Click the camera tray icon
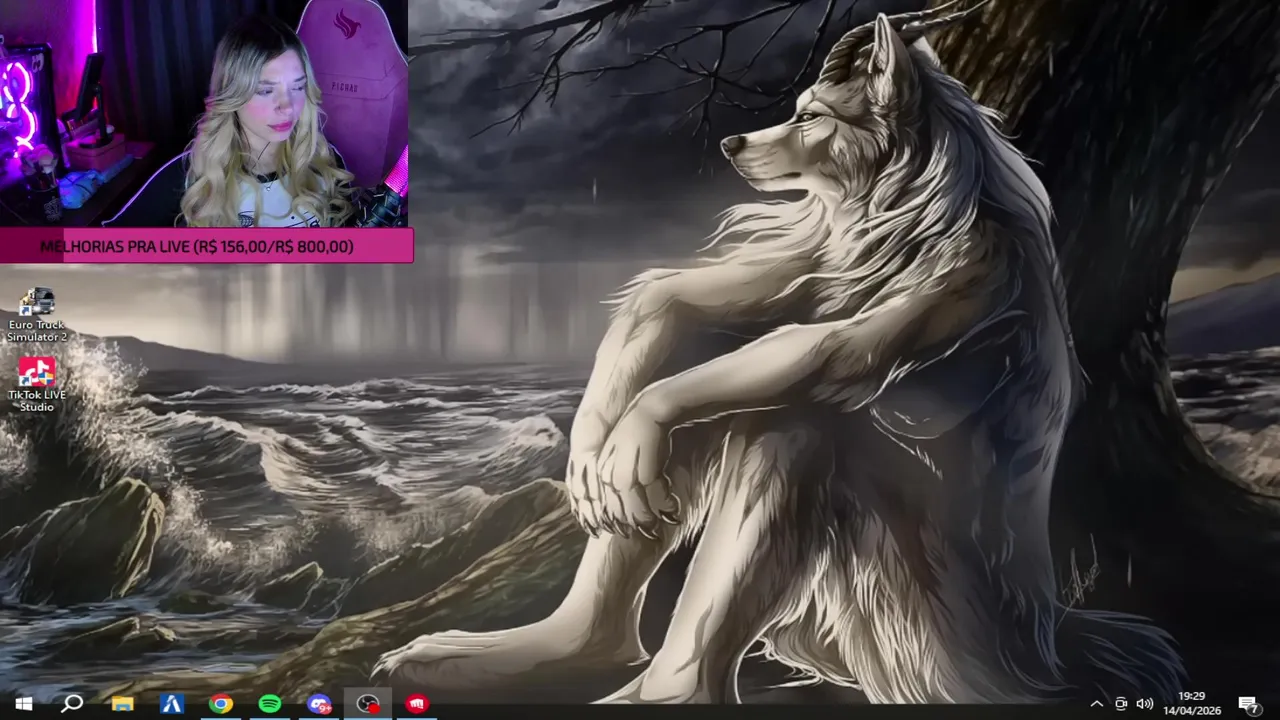The height and width of the screenshot is (720, 1280). click(x=1121, y=704)
